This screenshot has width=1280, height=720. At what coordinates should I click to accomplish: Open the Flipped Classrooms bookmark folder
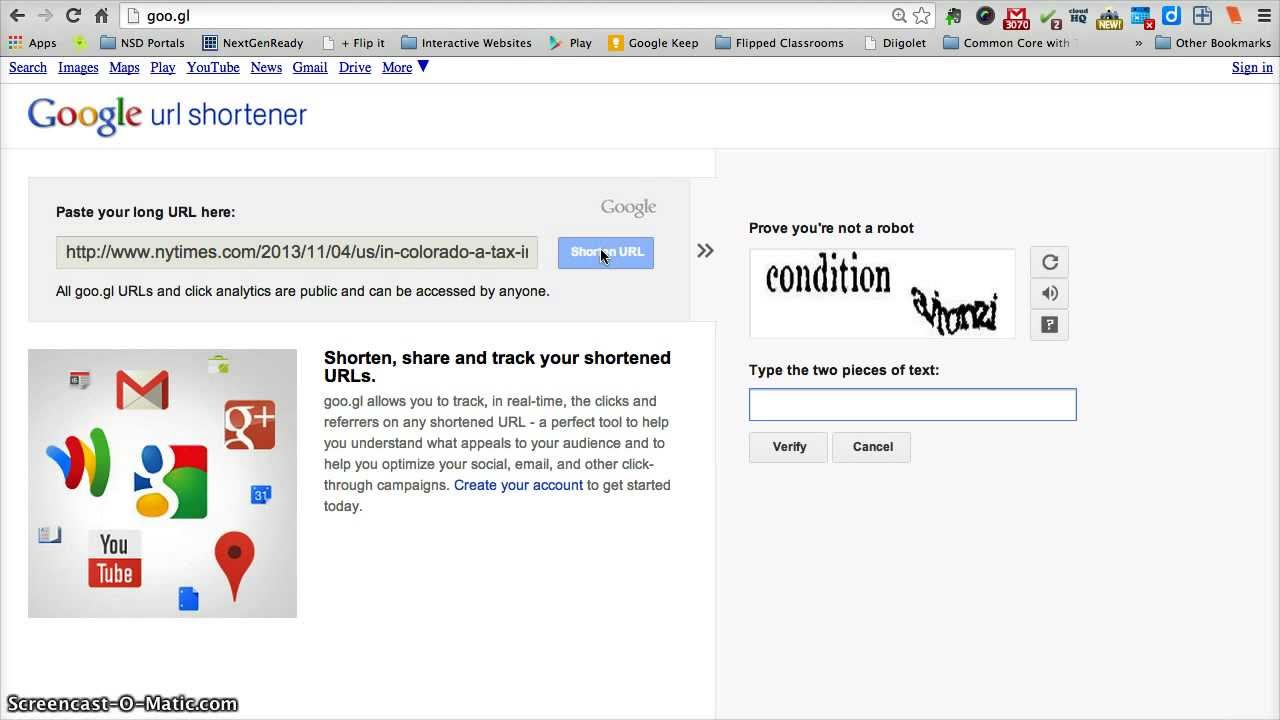coord(779,43)
